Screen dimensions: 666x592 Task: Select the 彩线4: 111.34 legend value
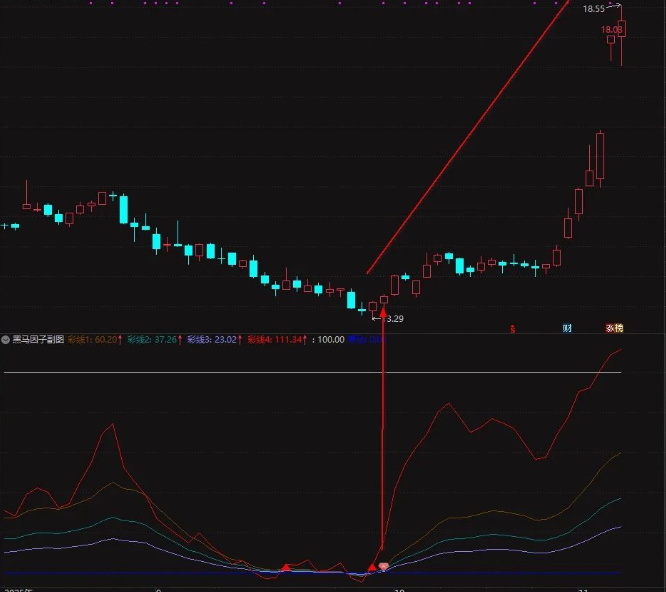click(277, 340)
